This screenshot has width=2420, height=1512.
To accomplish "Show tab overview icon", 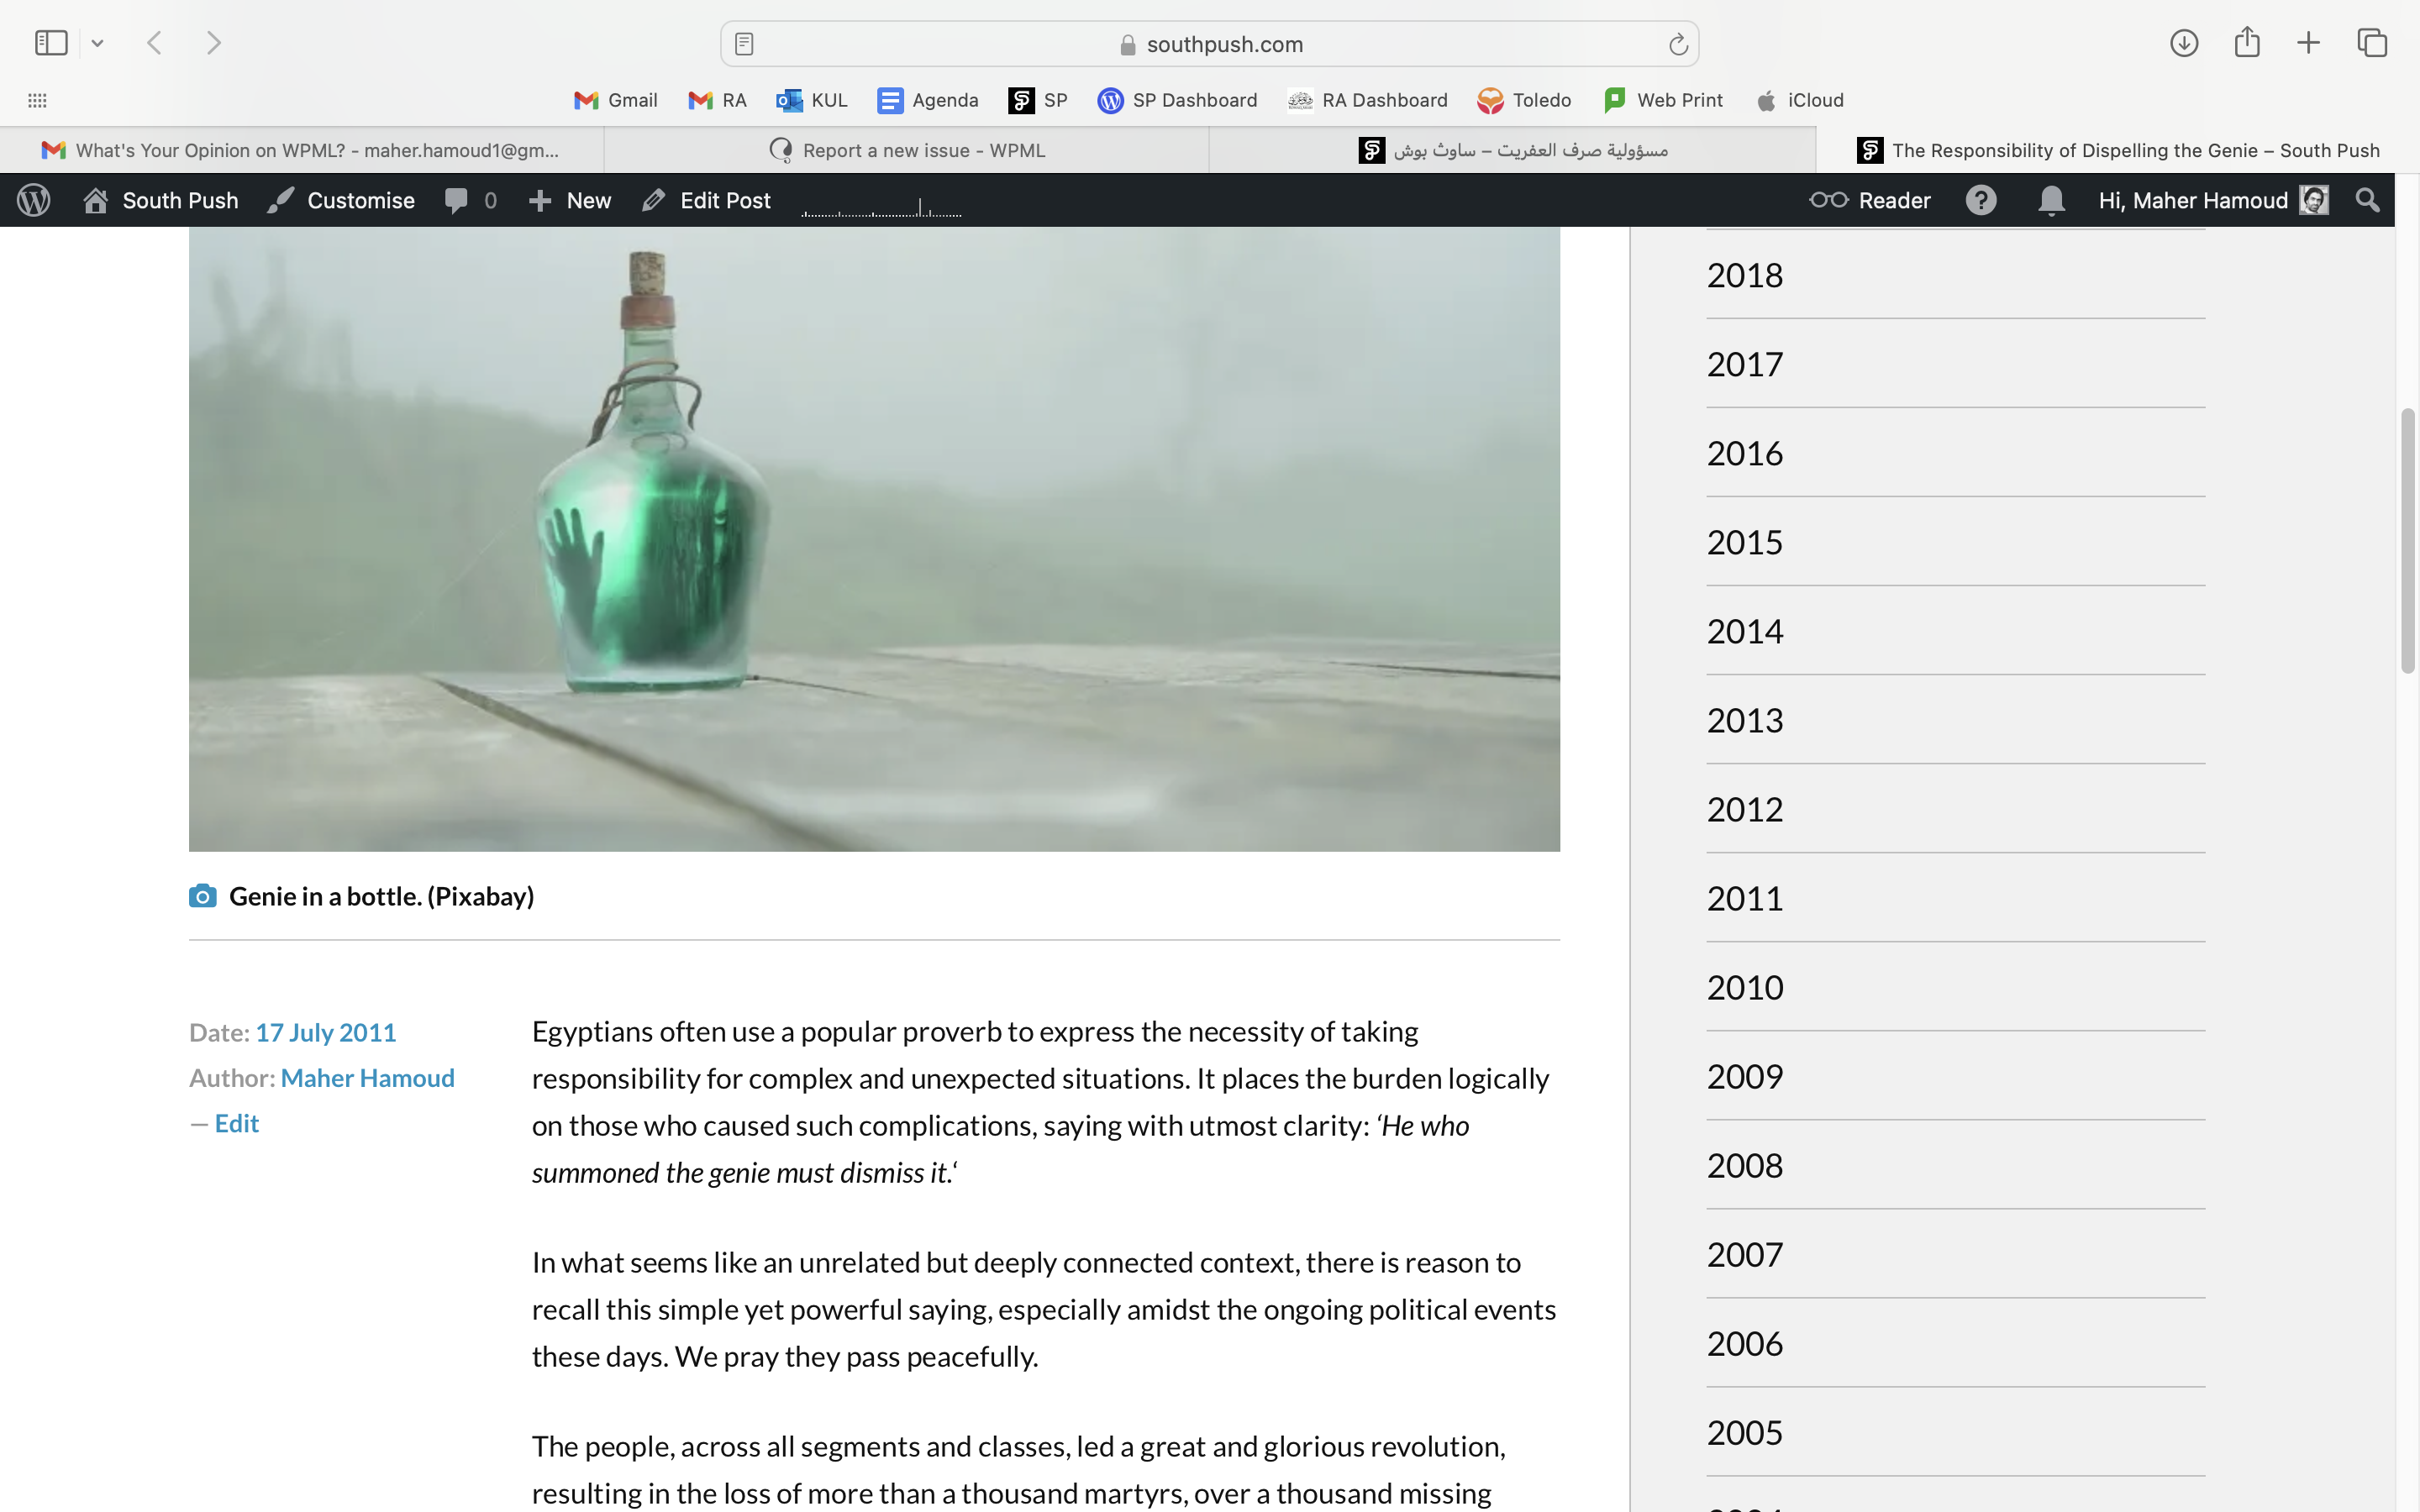I will [x=2372, y=43].
